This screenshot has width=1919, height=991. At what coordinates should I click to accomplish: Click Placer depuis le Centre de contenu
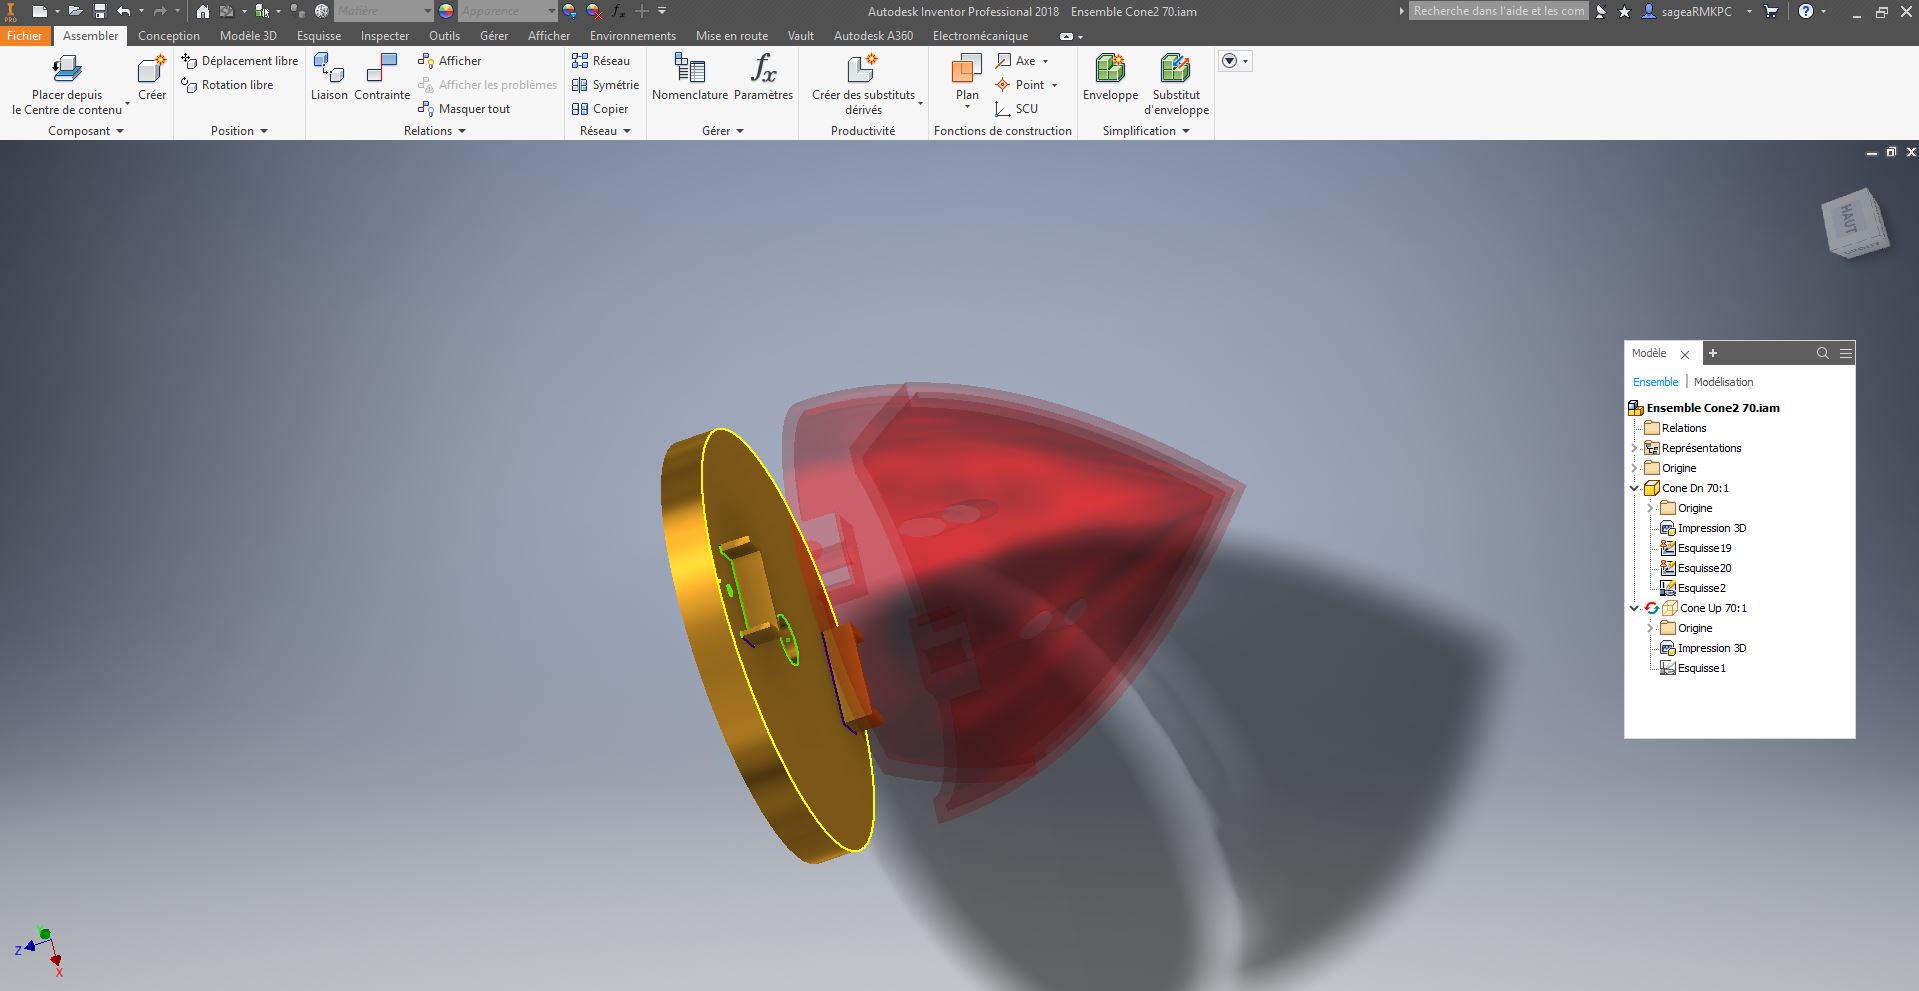point(67,86)
